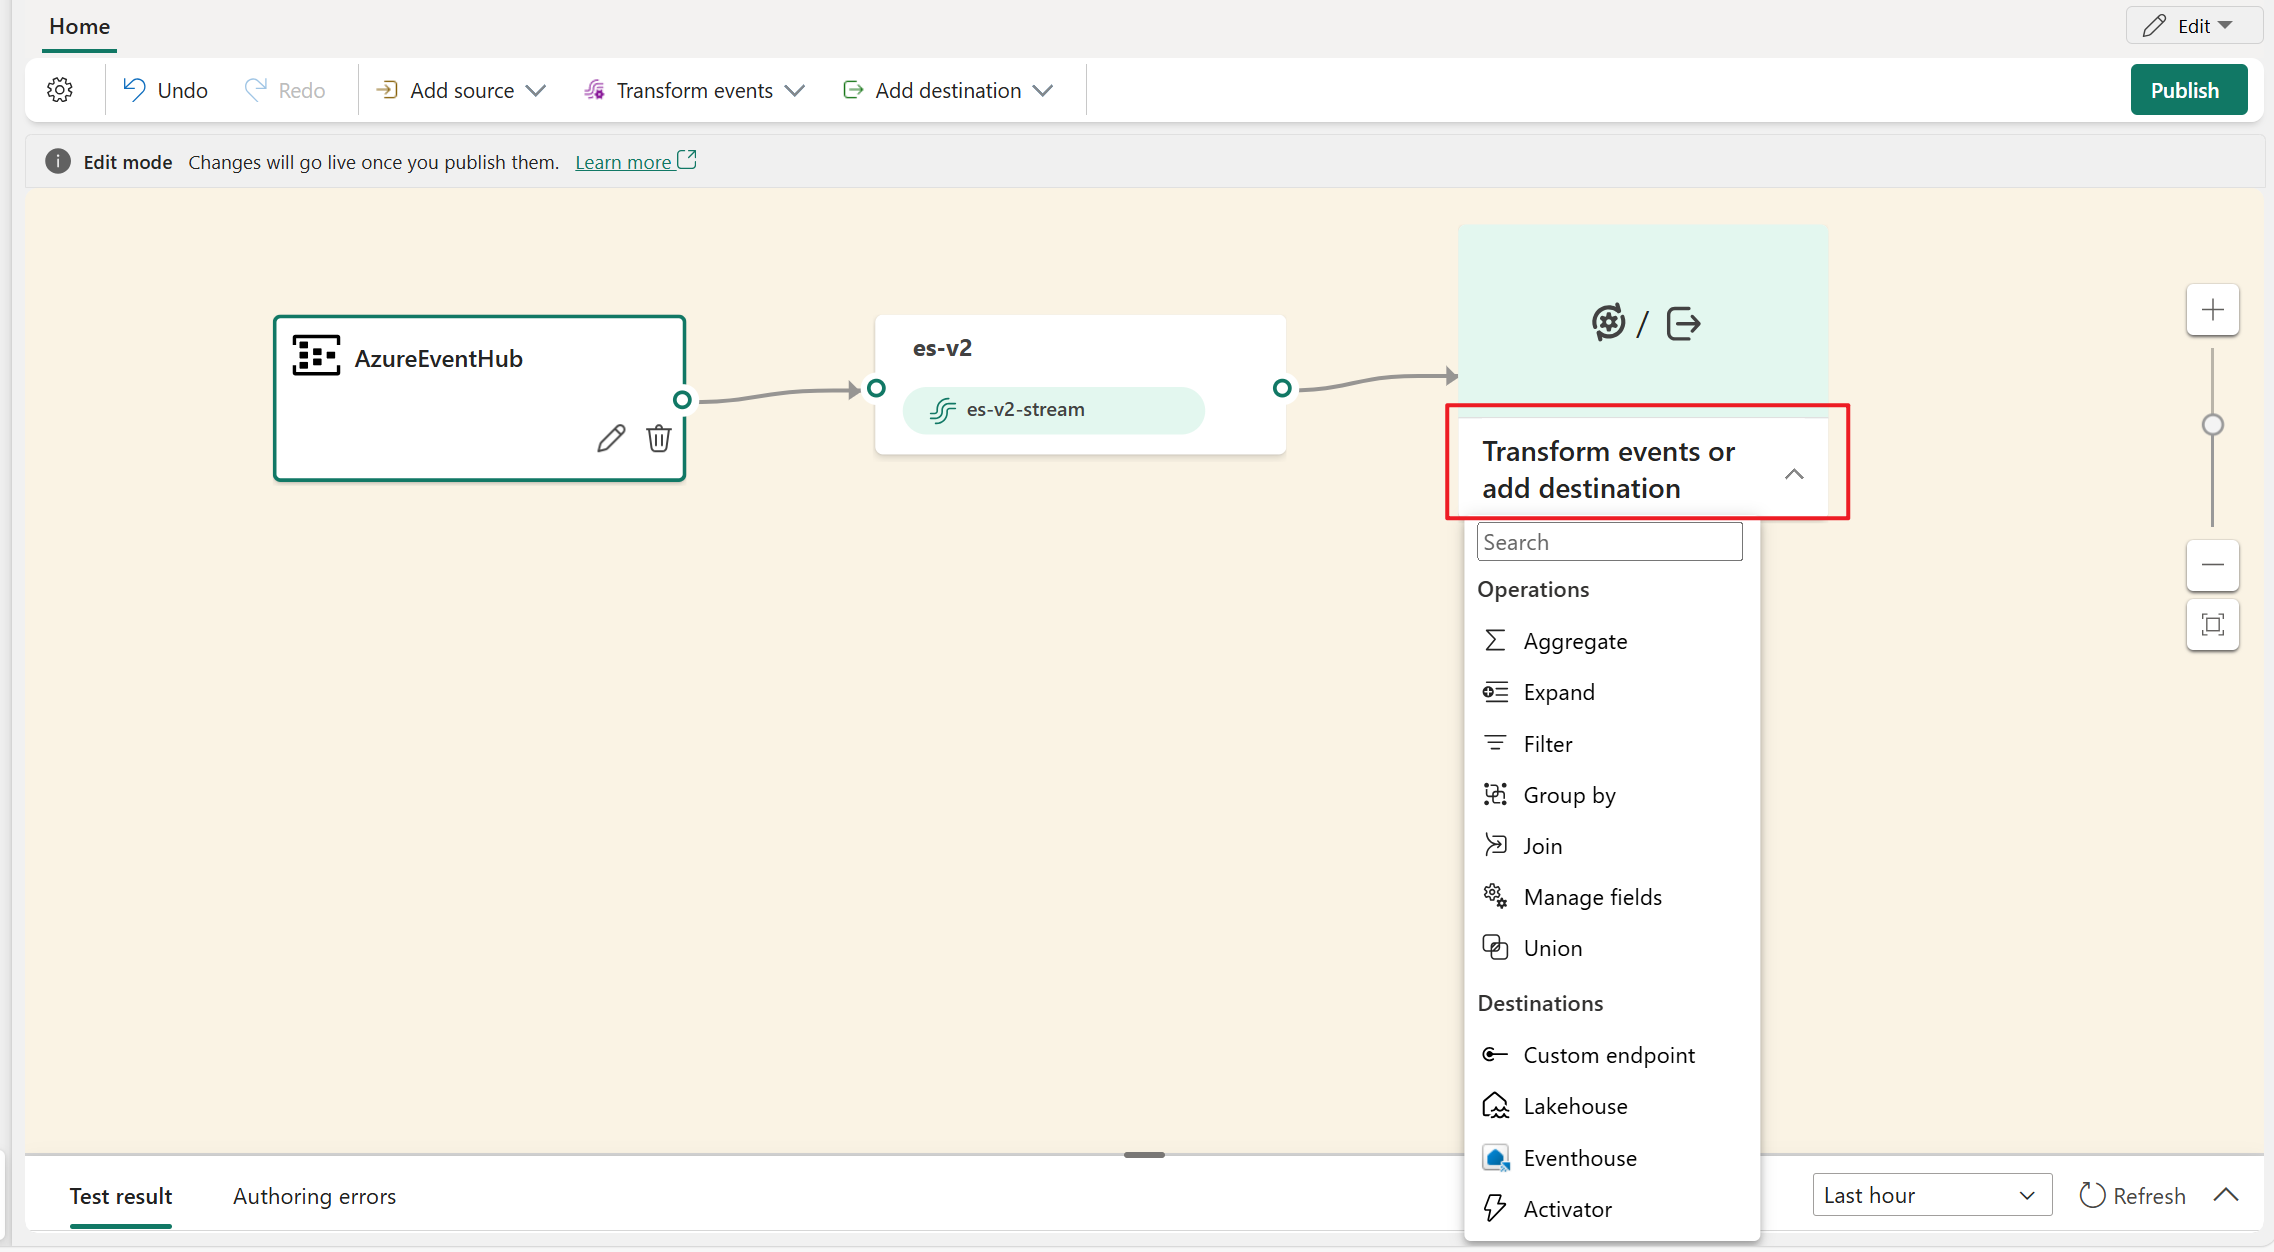Switch to the Authoring errors tab
The width and height of the screenshot is (2274, 1252).
pos(313,1195)
